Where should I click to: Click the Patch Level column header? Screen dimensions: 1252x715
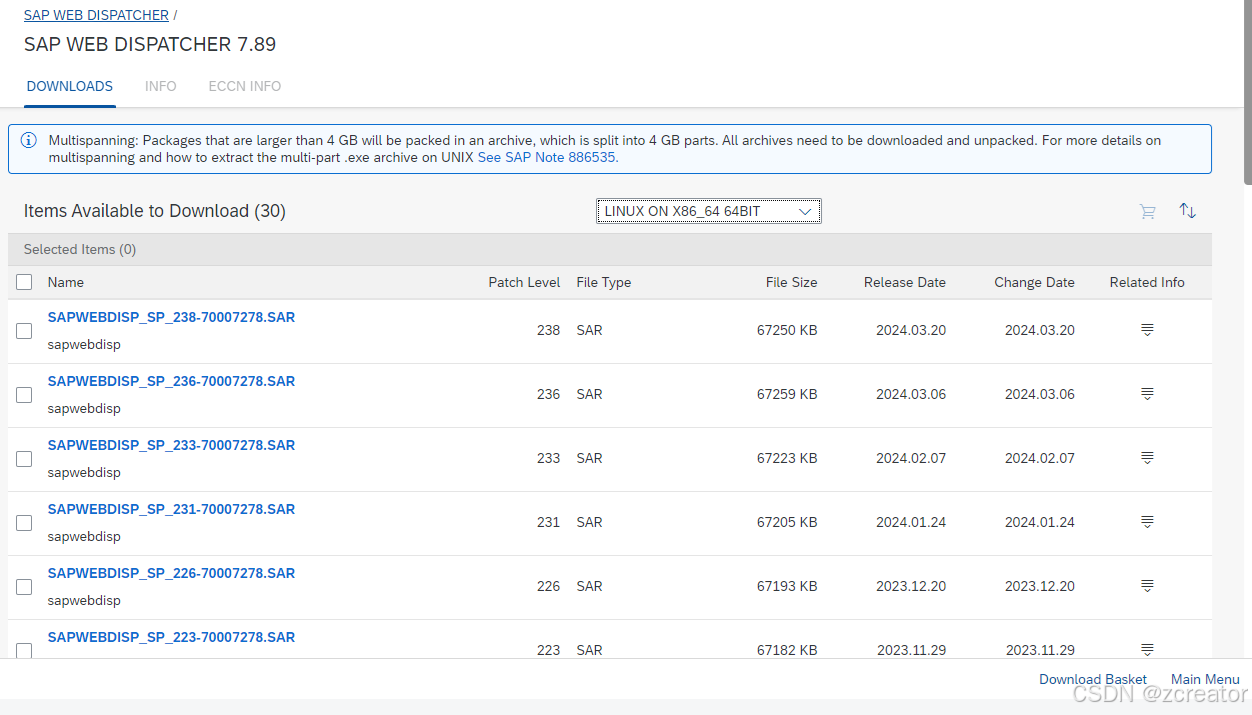click(x=524, y=282)
